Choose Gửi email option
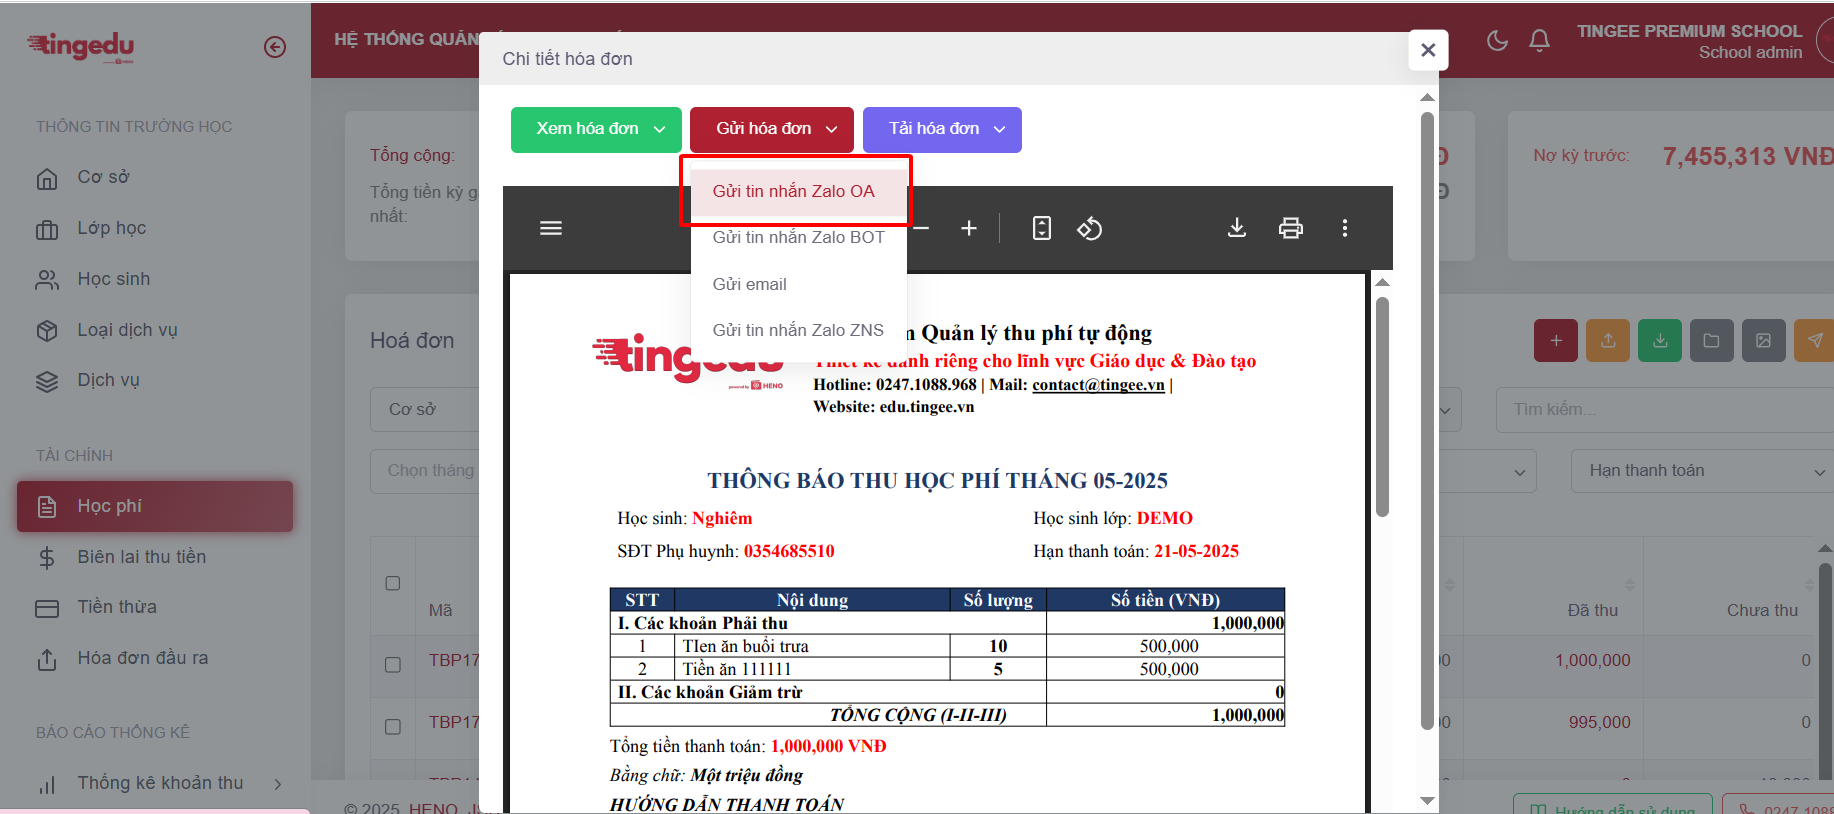The width and height of the screenshot is (1834, 814). 798,284
